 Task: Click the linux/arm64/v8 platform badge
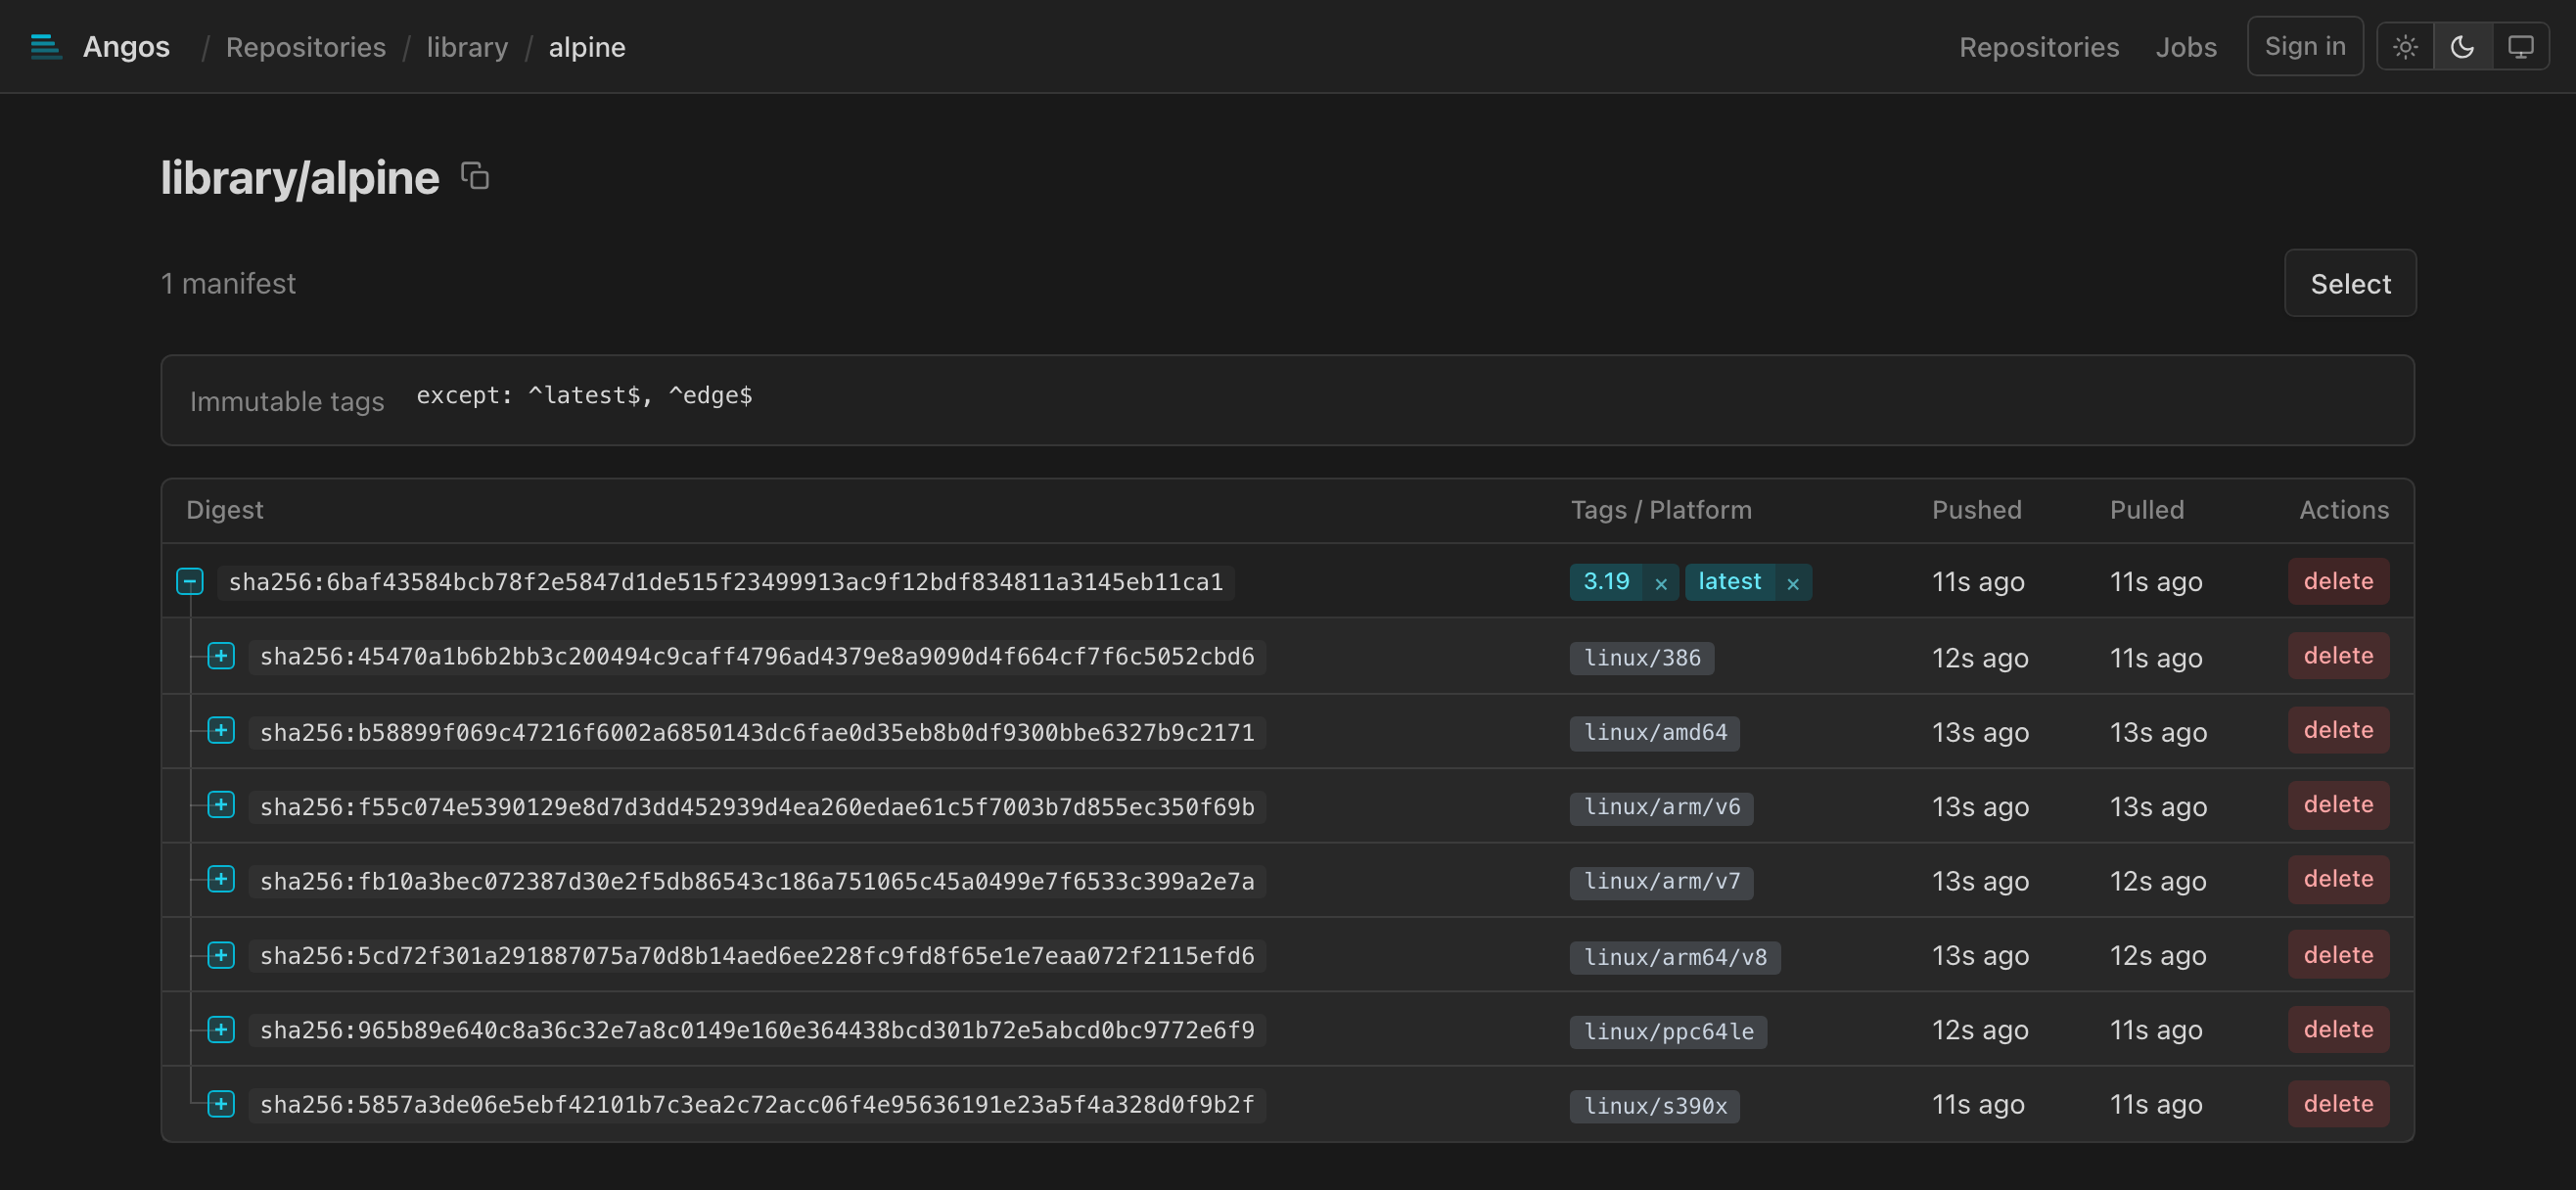tap(1675, 957)
